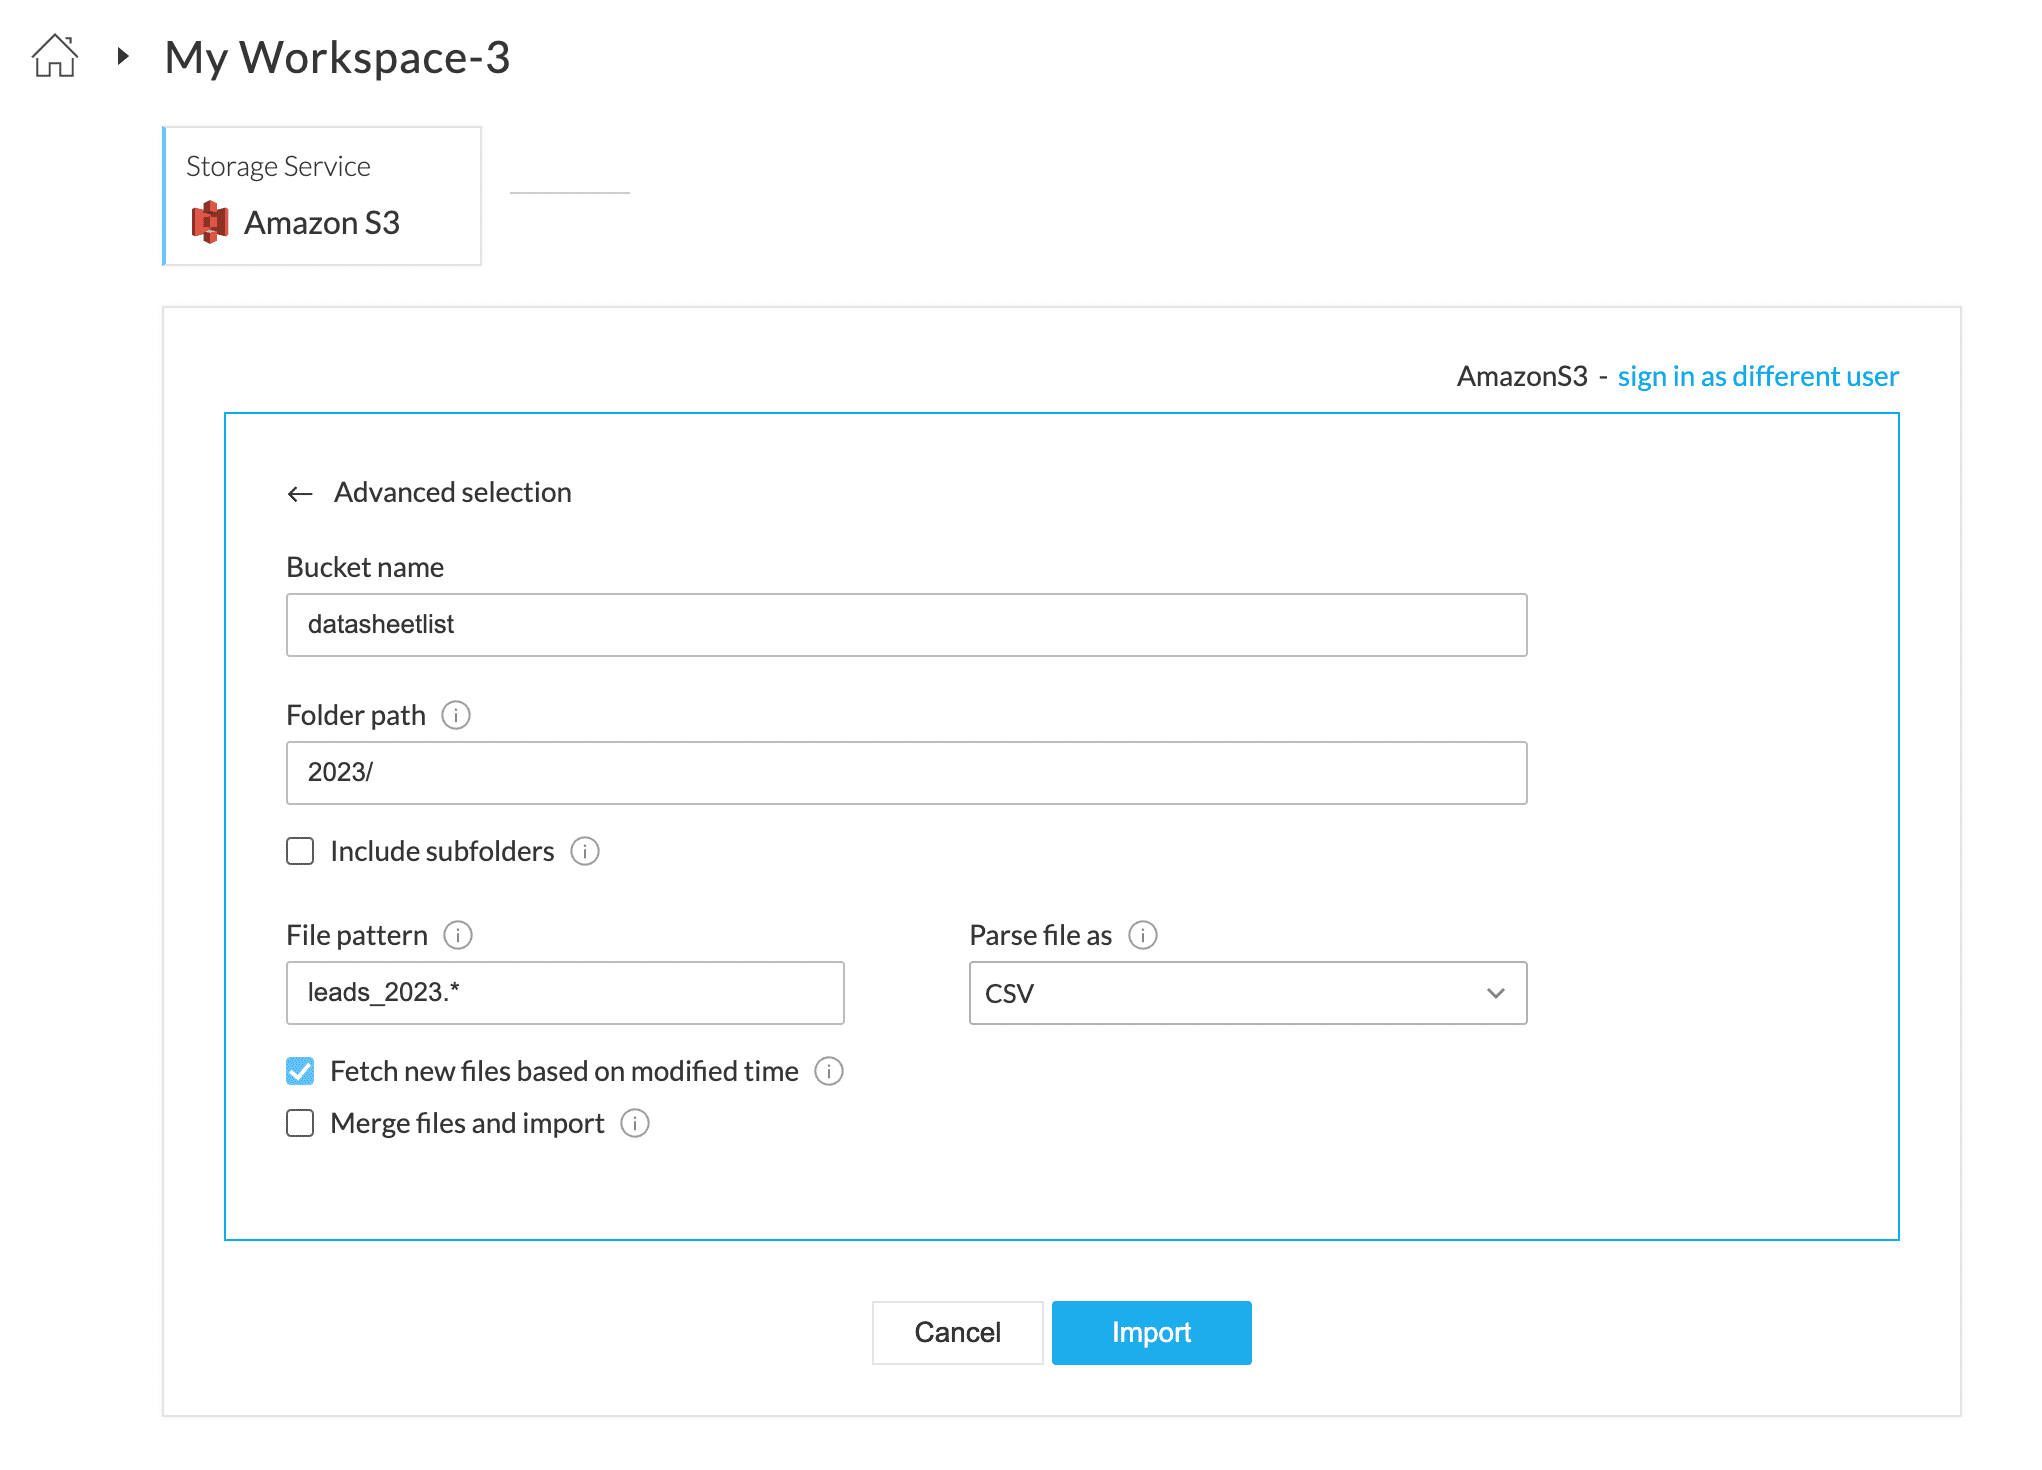The height and width of the screenshot is (1470, 2042).
Task: Click the Include subfolders info icon
Action: click(585, 852)
